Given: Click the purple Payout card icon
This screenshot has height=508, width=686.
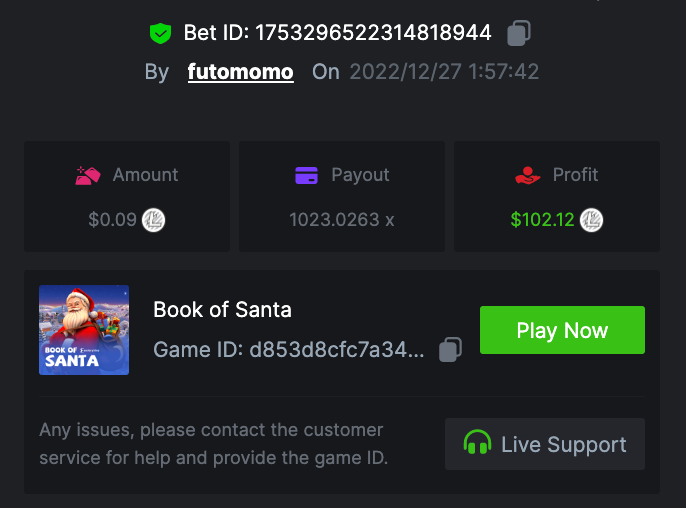Looking at the screenshot, I should (x=306, y=175).
